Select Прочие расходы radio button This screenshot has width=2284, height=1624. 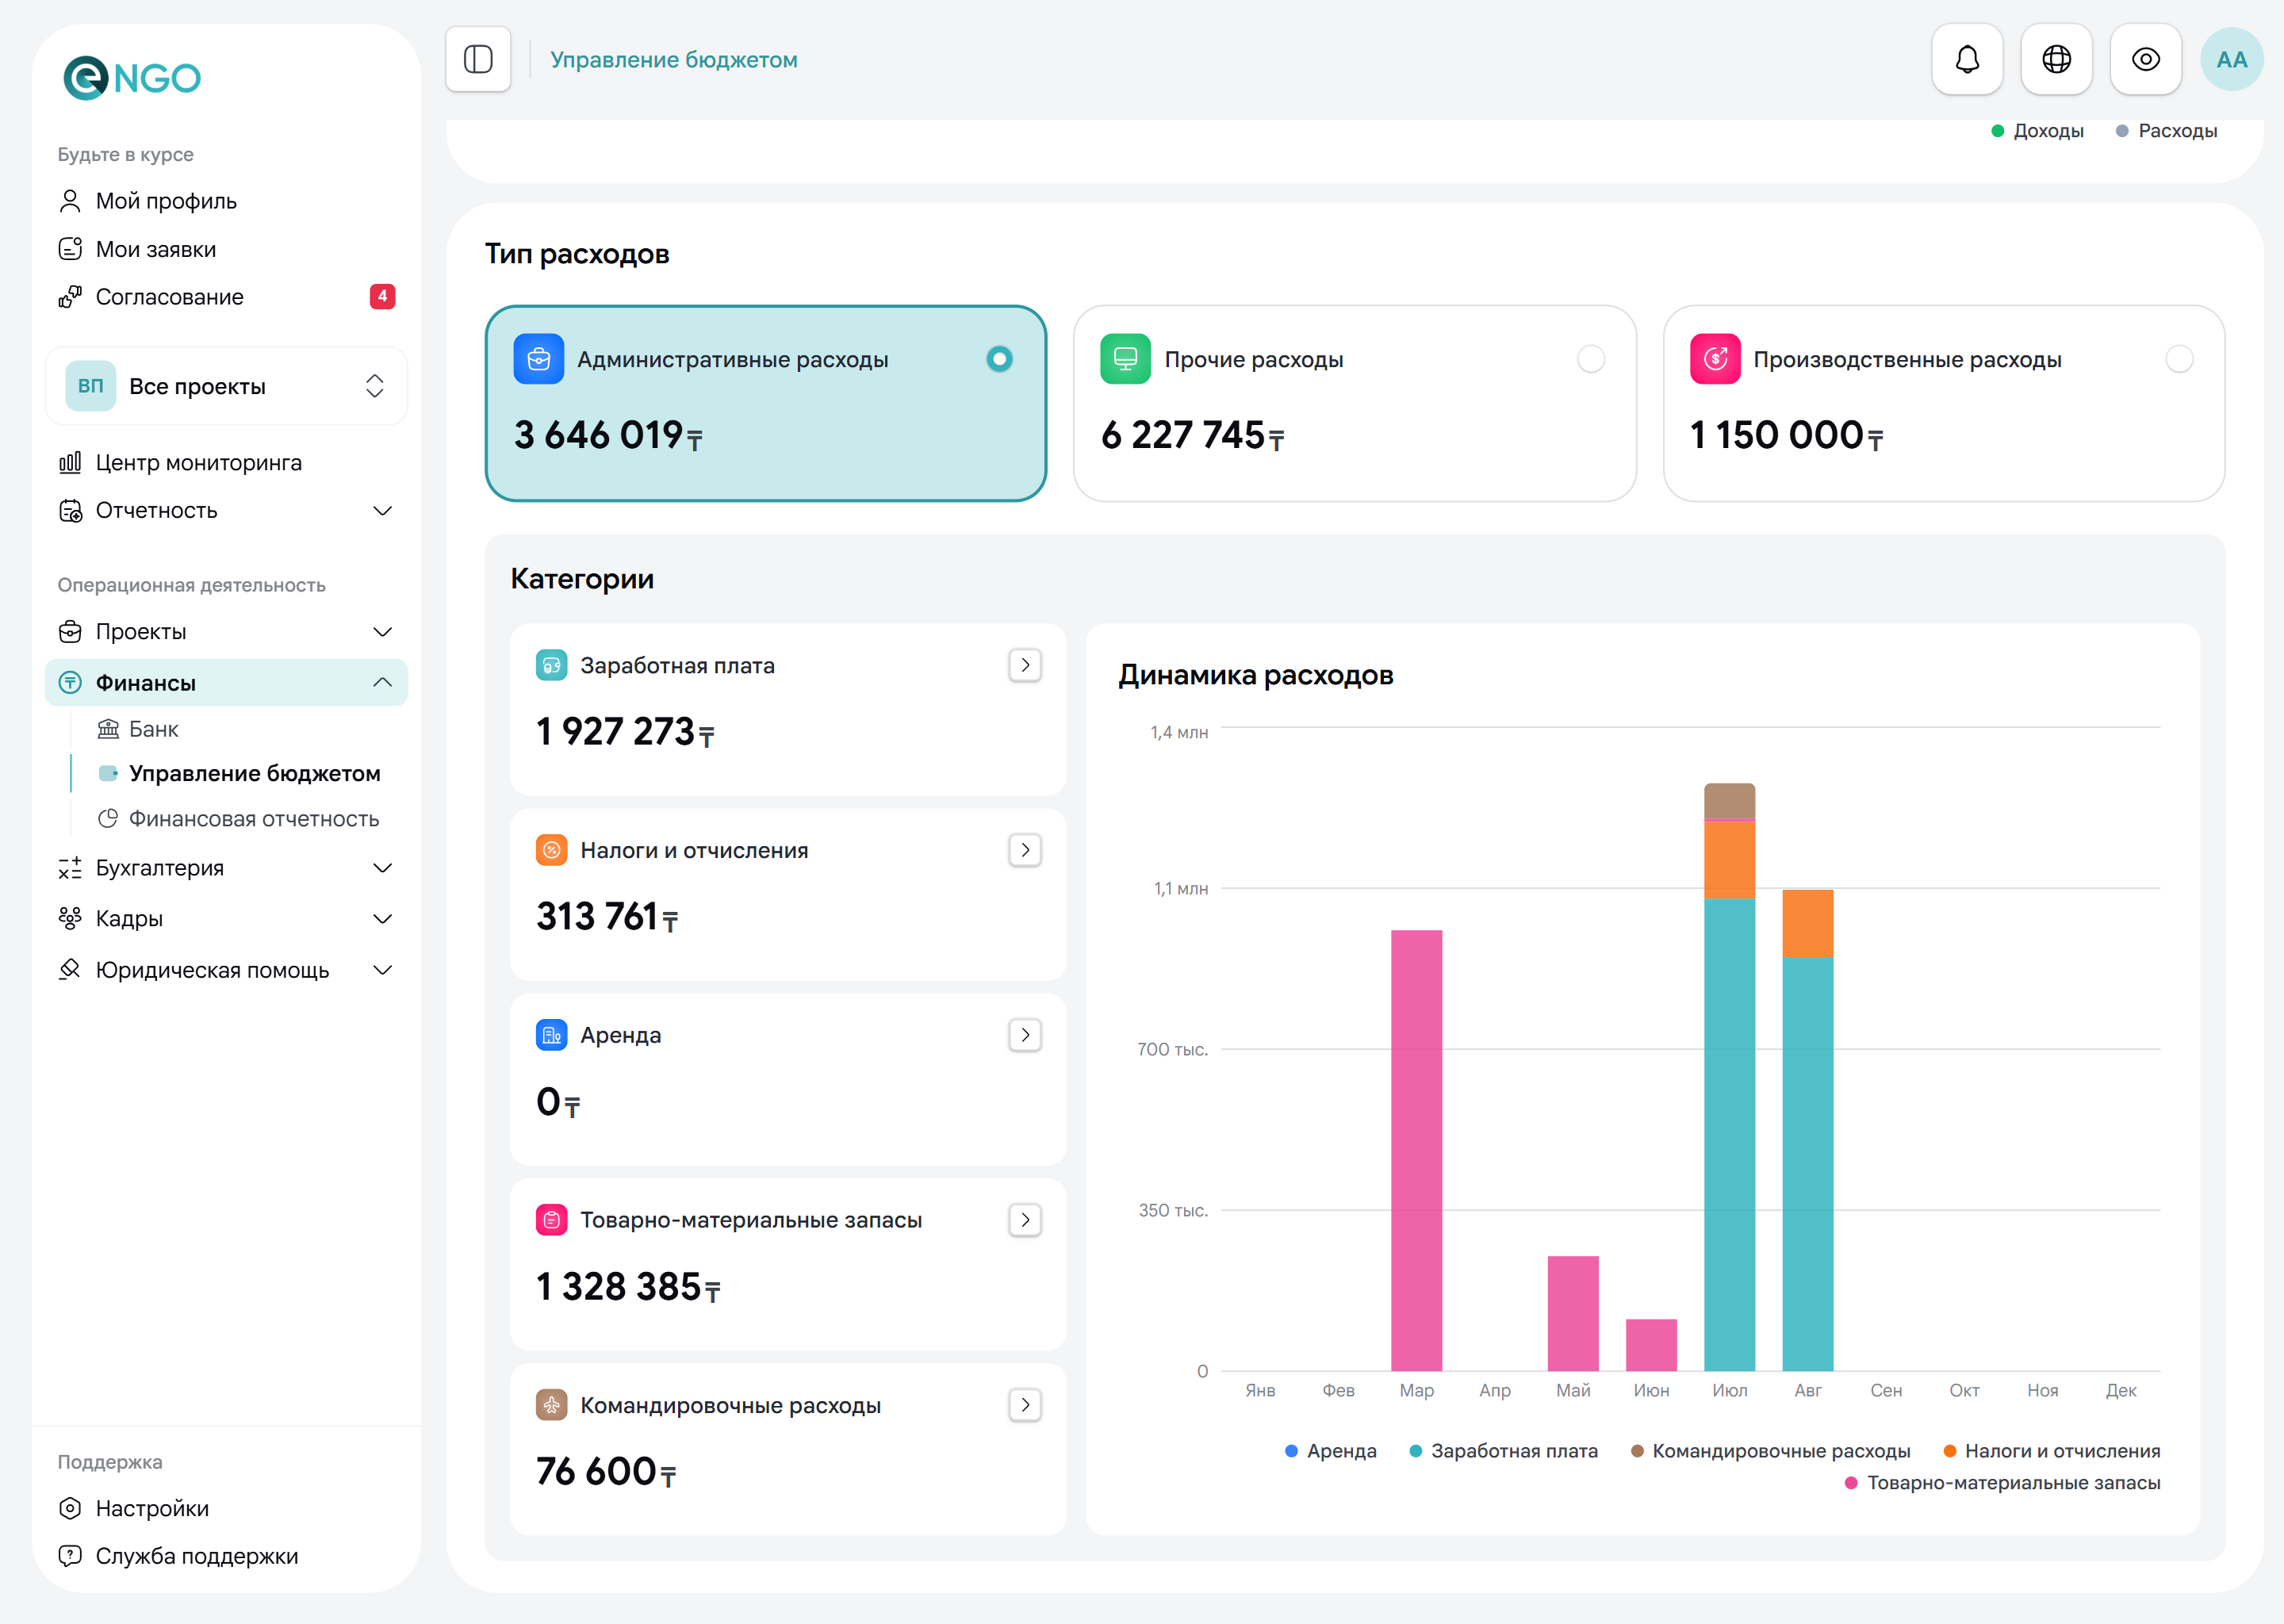tap(1590, 359)
